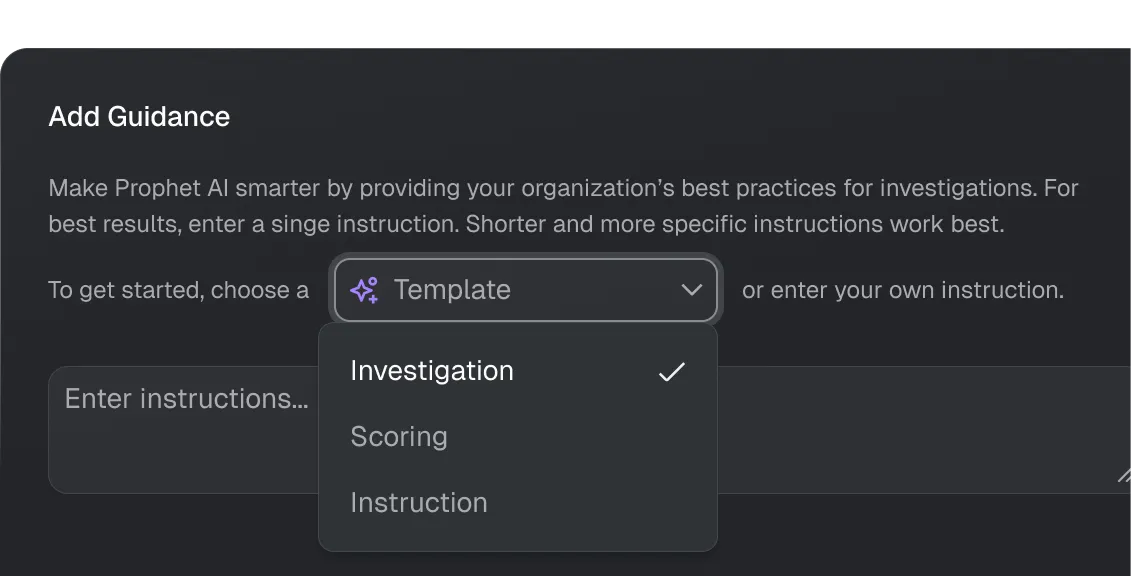
Task: Choose the Scoring template option
Action: [x=399, y=437]
